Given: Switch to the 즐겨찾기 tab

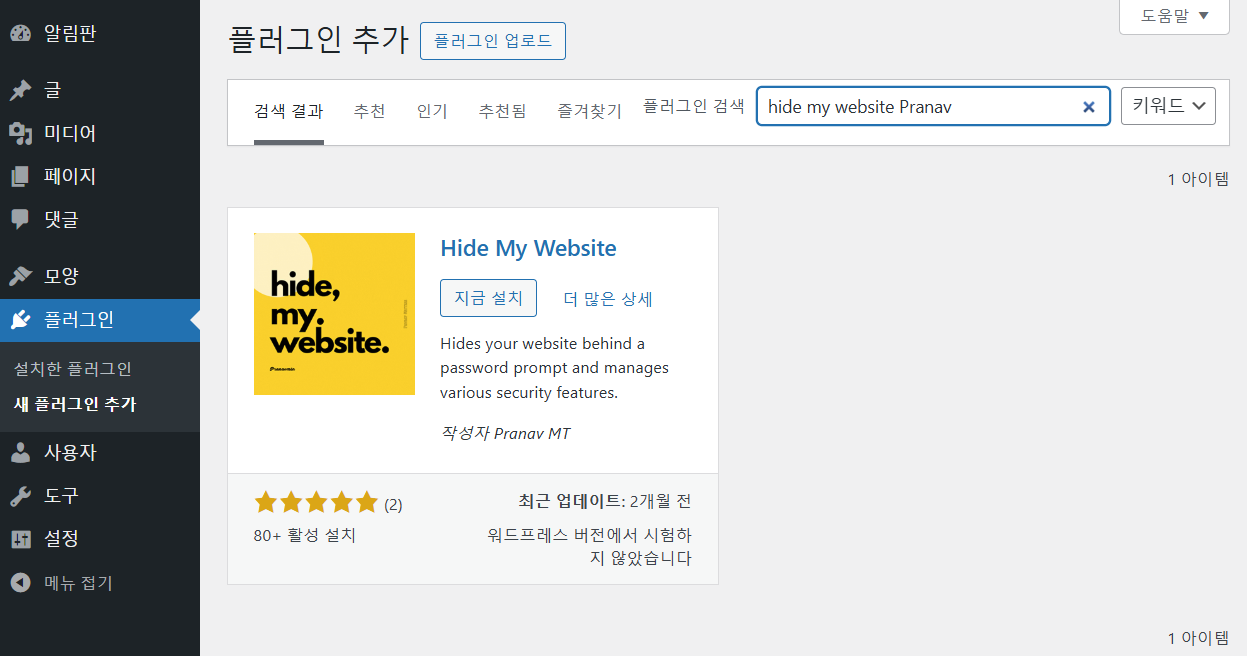Looking at the screenshot, I should (589, 111).
